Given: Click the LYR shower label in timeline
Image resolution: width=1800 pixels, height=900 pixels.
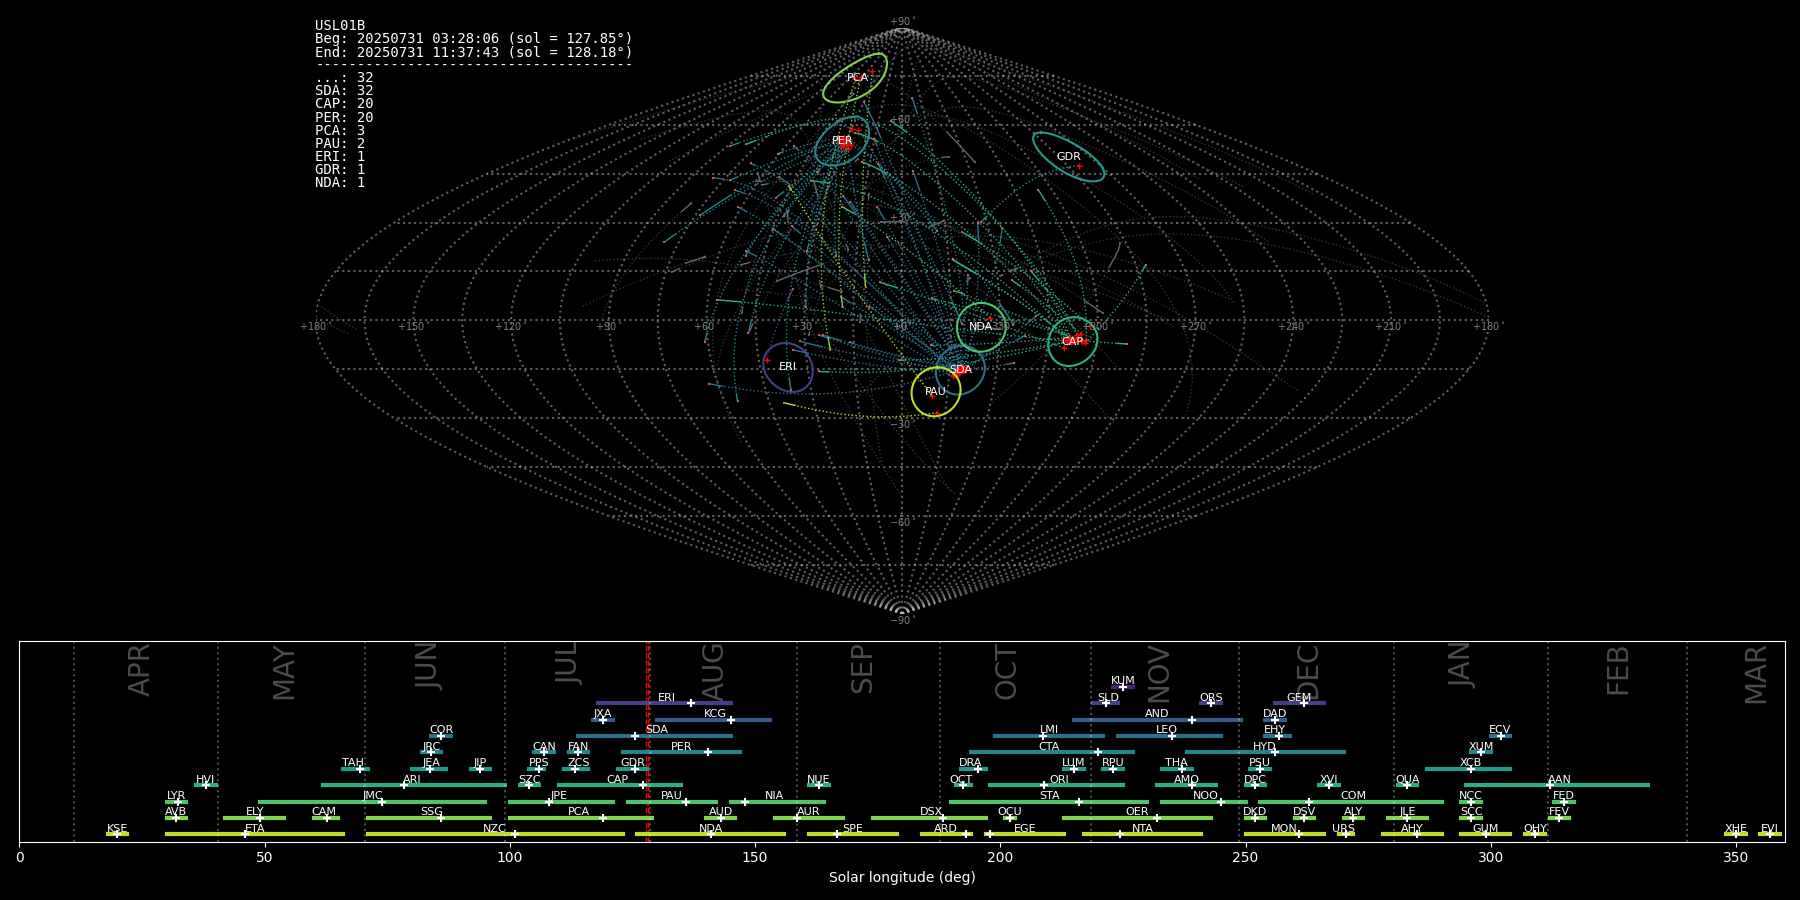Looking at the screenshot, I should click(x=176, y=796).
